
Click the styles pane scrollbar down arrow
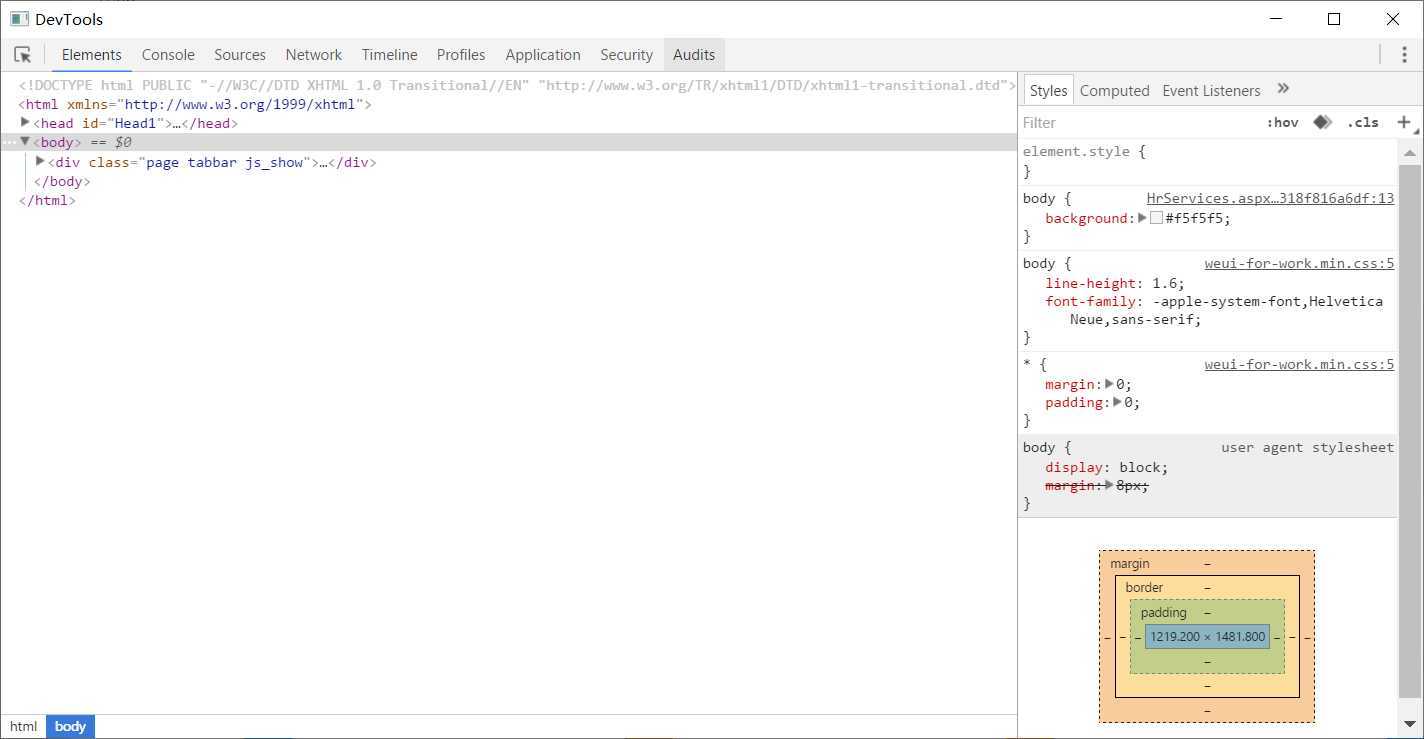(1410, 724)
